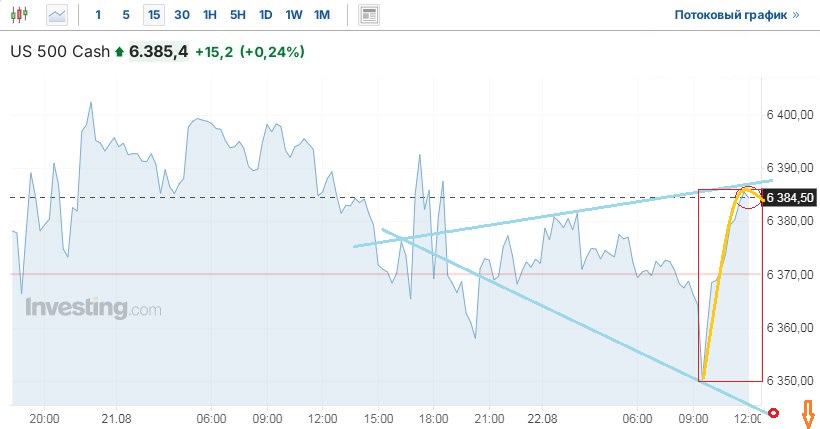Click the US 500 Cash title
This screenshot has width=820, height=429.
pyautogui.click(x=59, y=51)
